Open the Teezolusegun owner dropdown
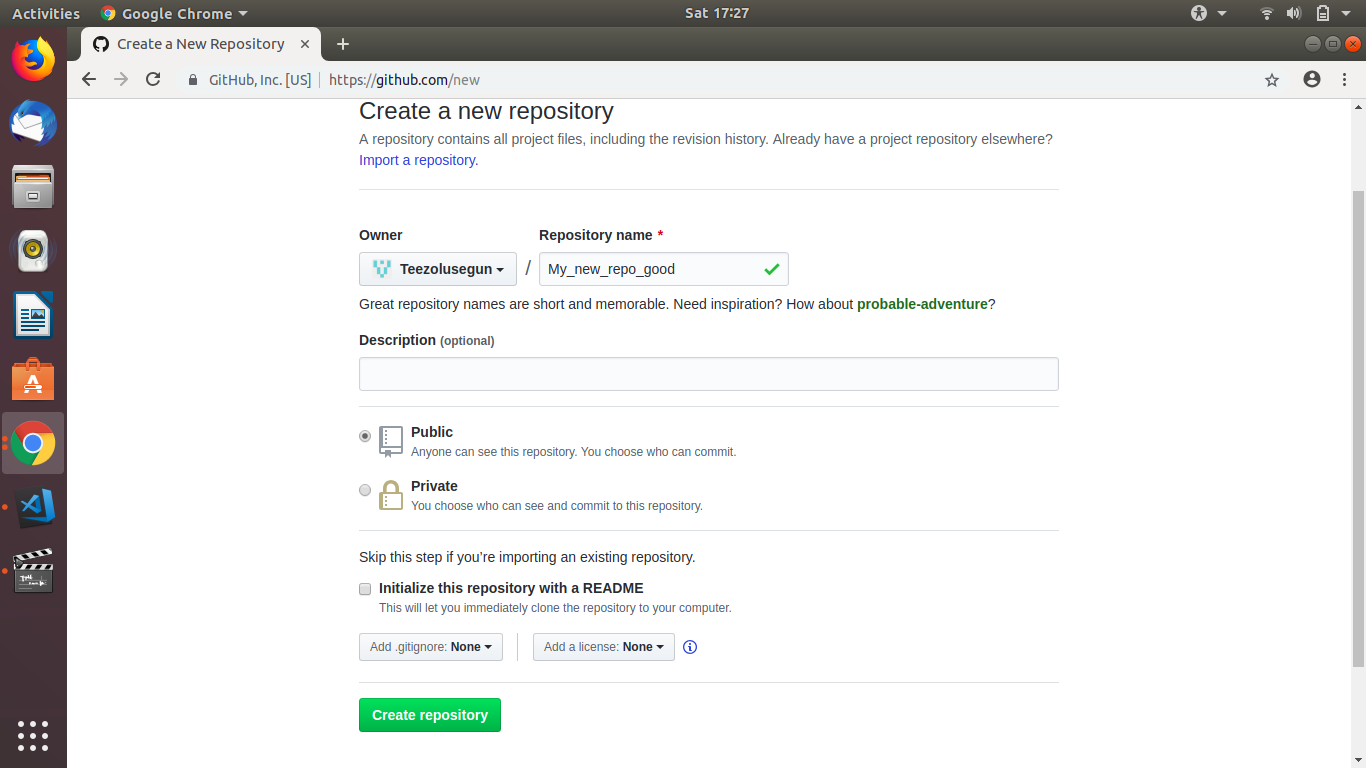 point(437,269)
